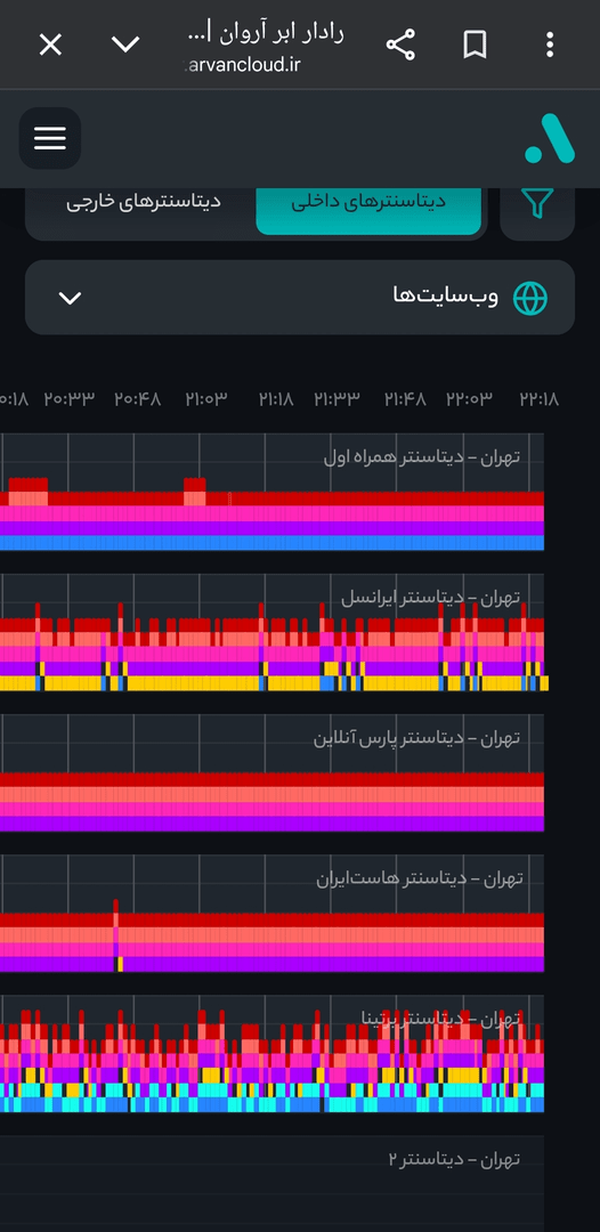
Task: Open the filter funnel icon
Action: (538, 202)
